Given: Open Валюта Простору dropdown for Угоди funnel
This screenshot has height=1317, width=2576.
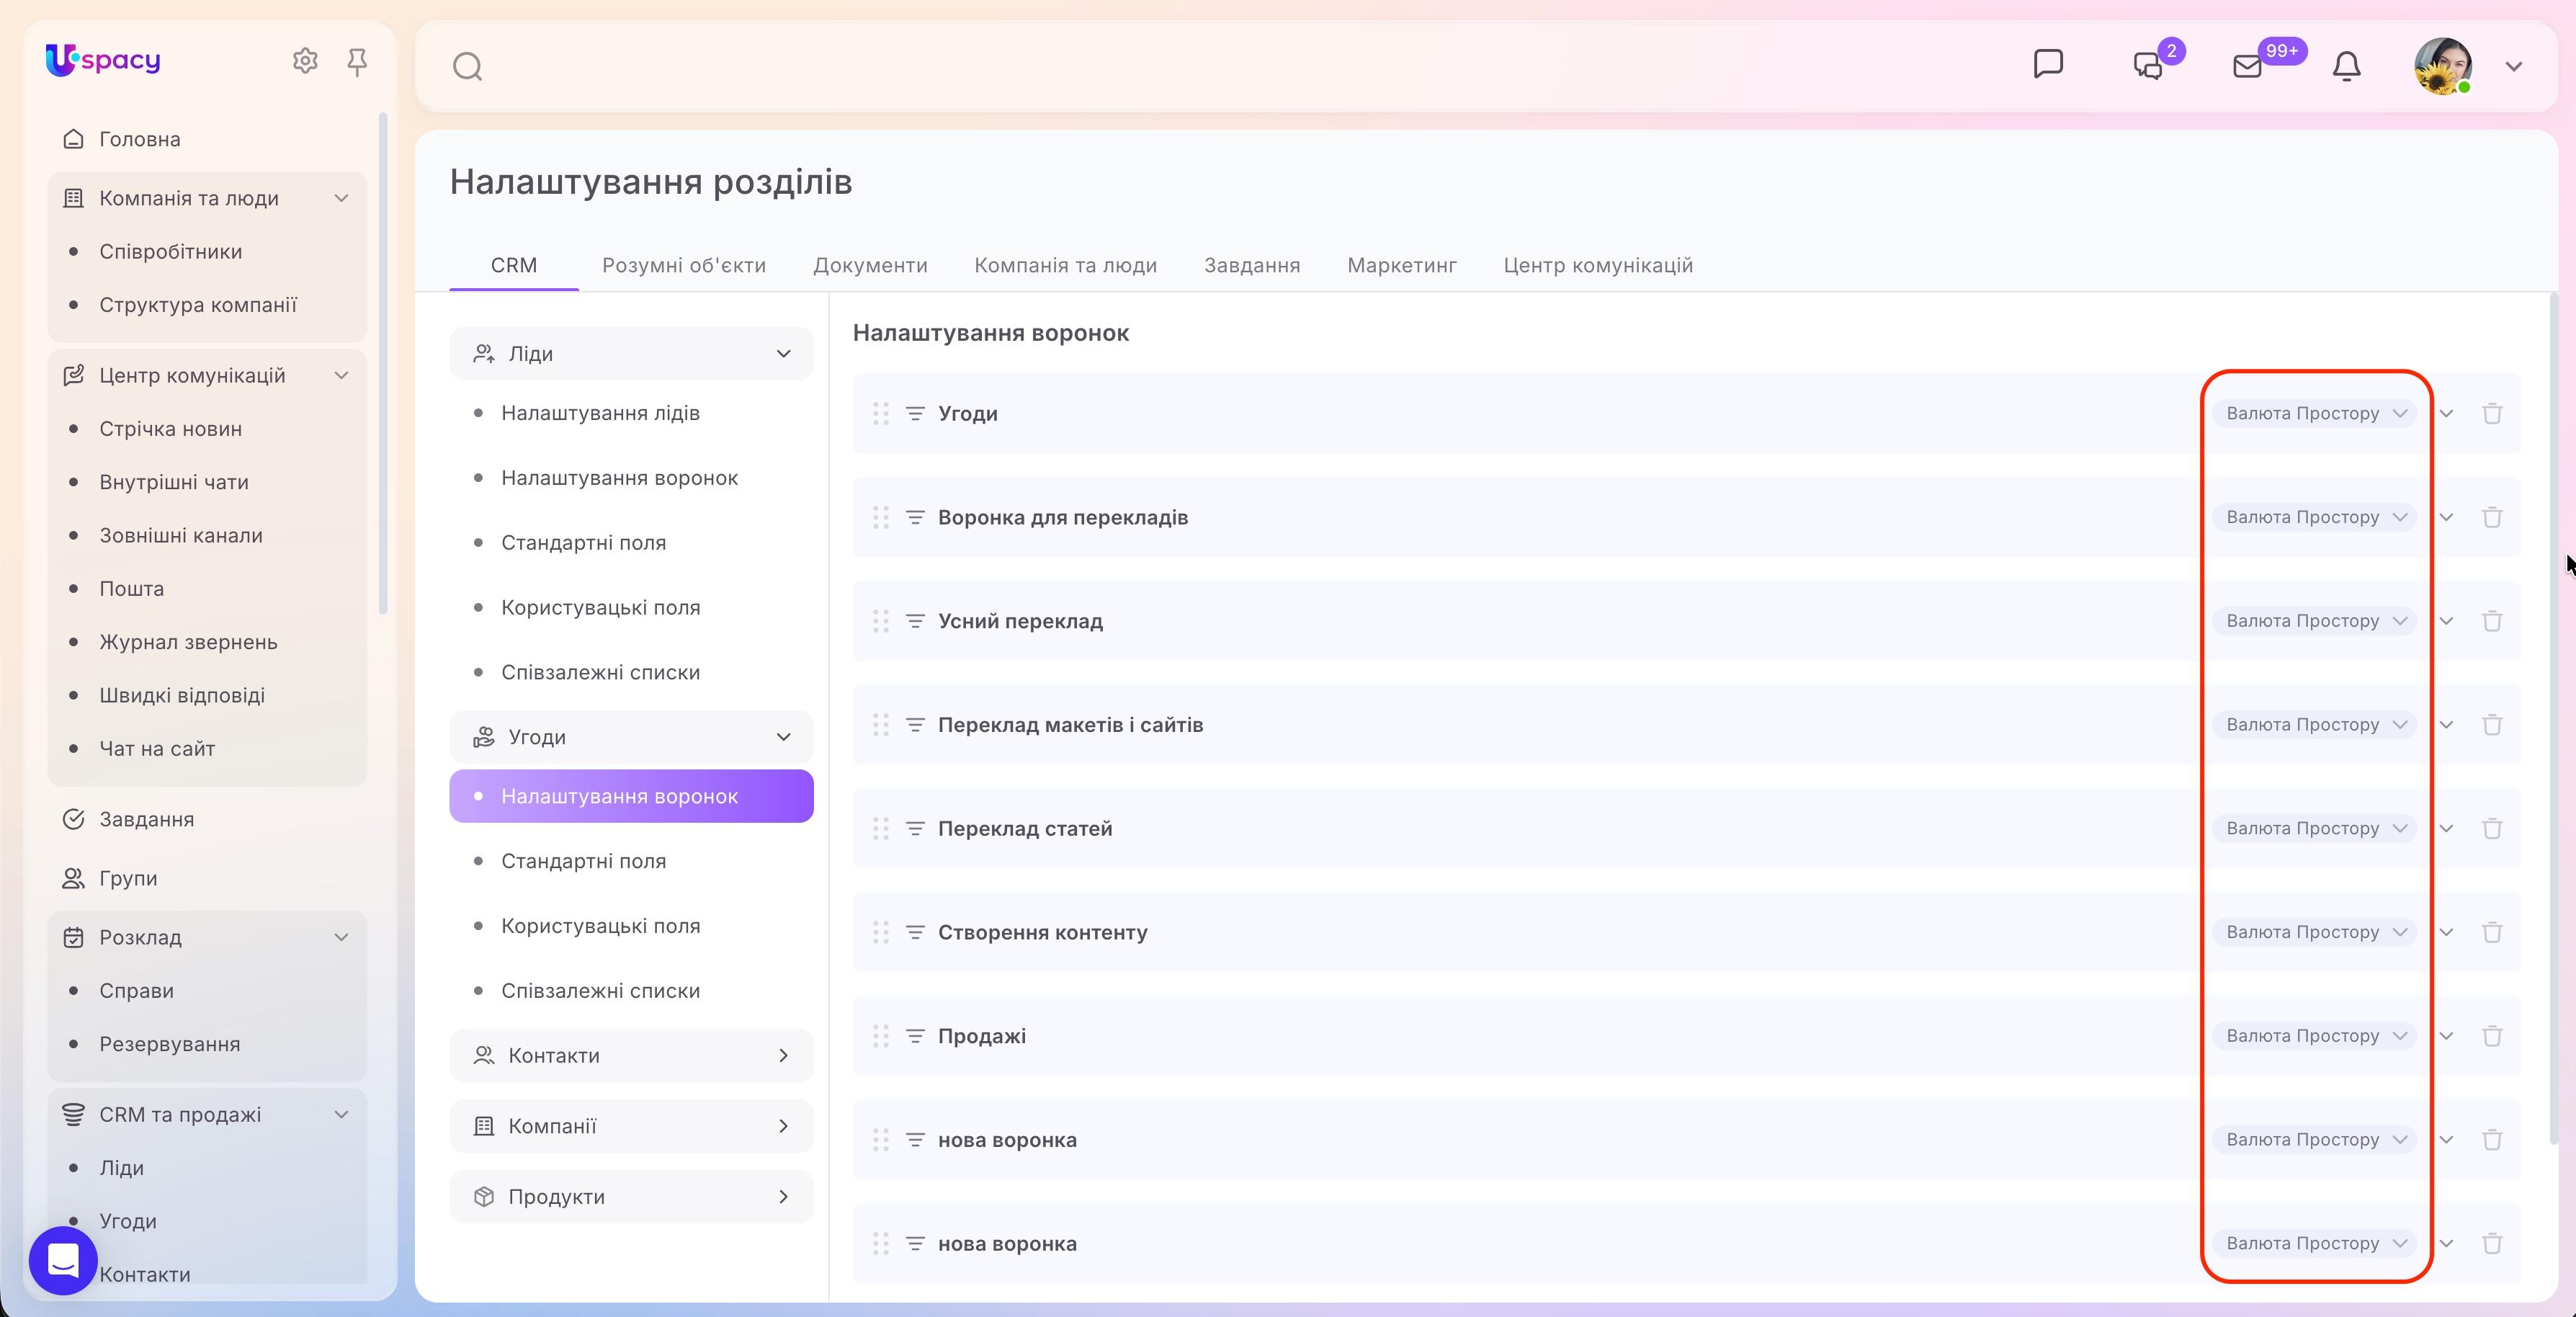Looking at the screenshot, I should [2314, 413].
